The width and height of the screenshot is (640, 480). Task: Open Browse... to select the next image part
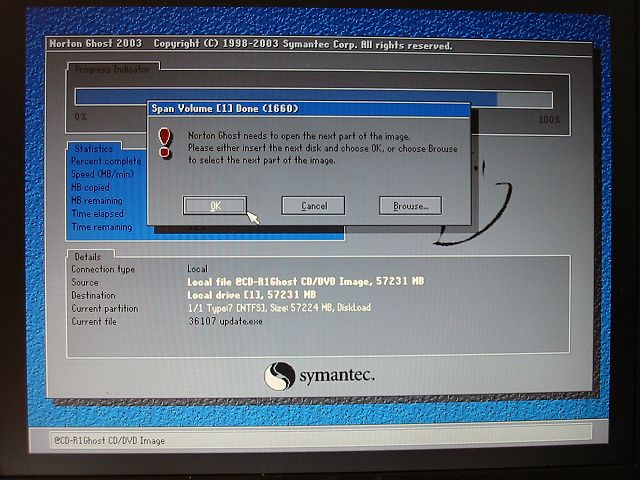pyautogui.click(x=410, y=205)
